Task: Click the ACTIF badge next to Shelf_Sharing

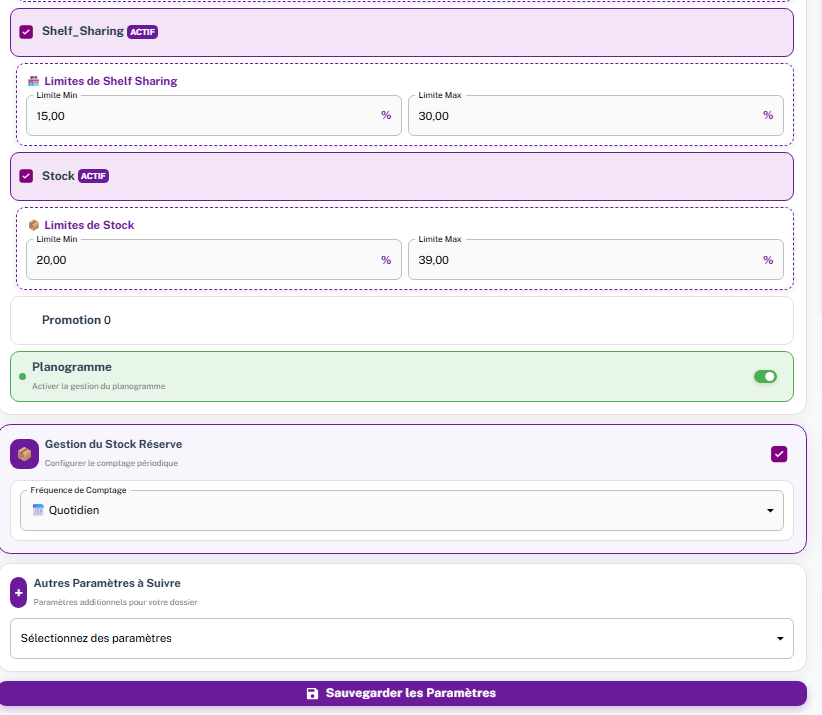Action: 142,32
